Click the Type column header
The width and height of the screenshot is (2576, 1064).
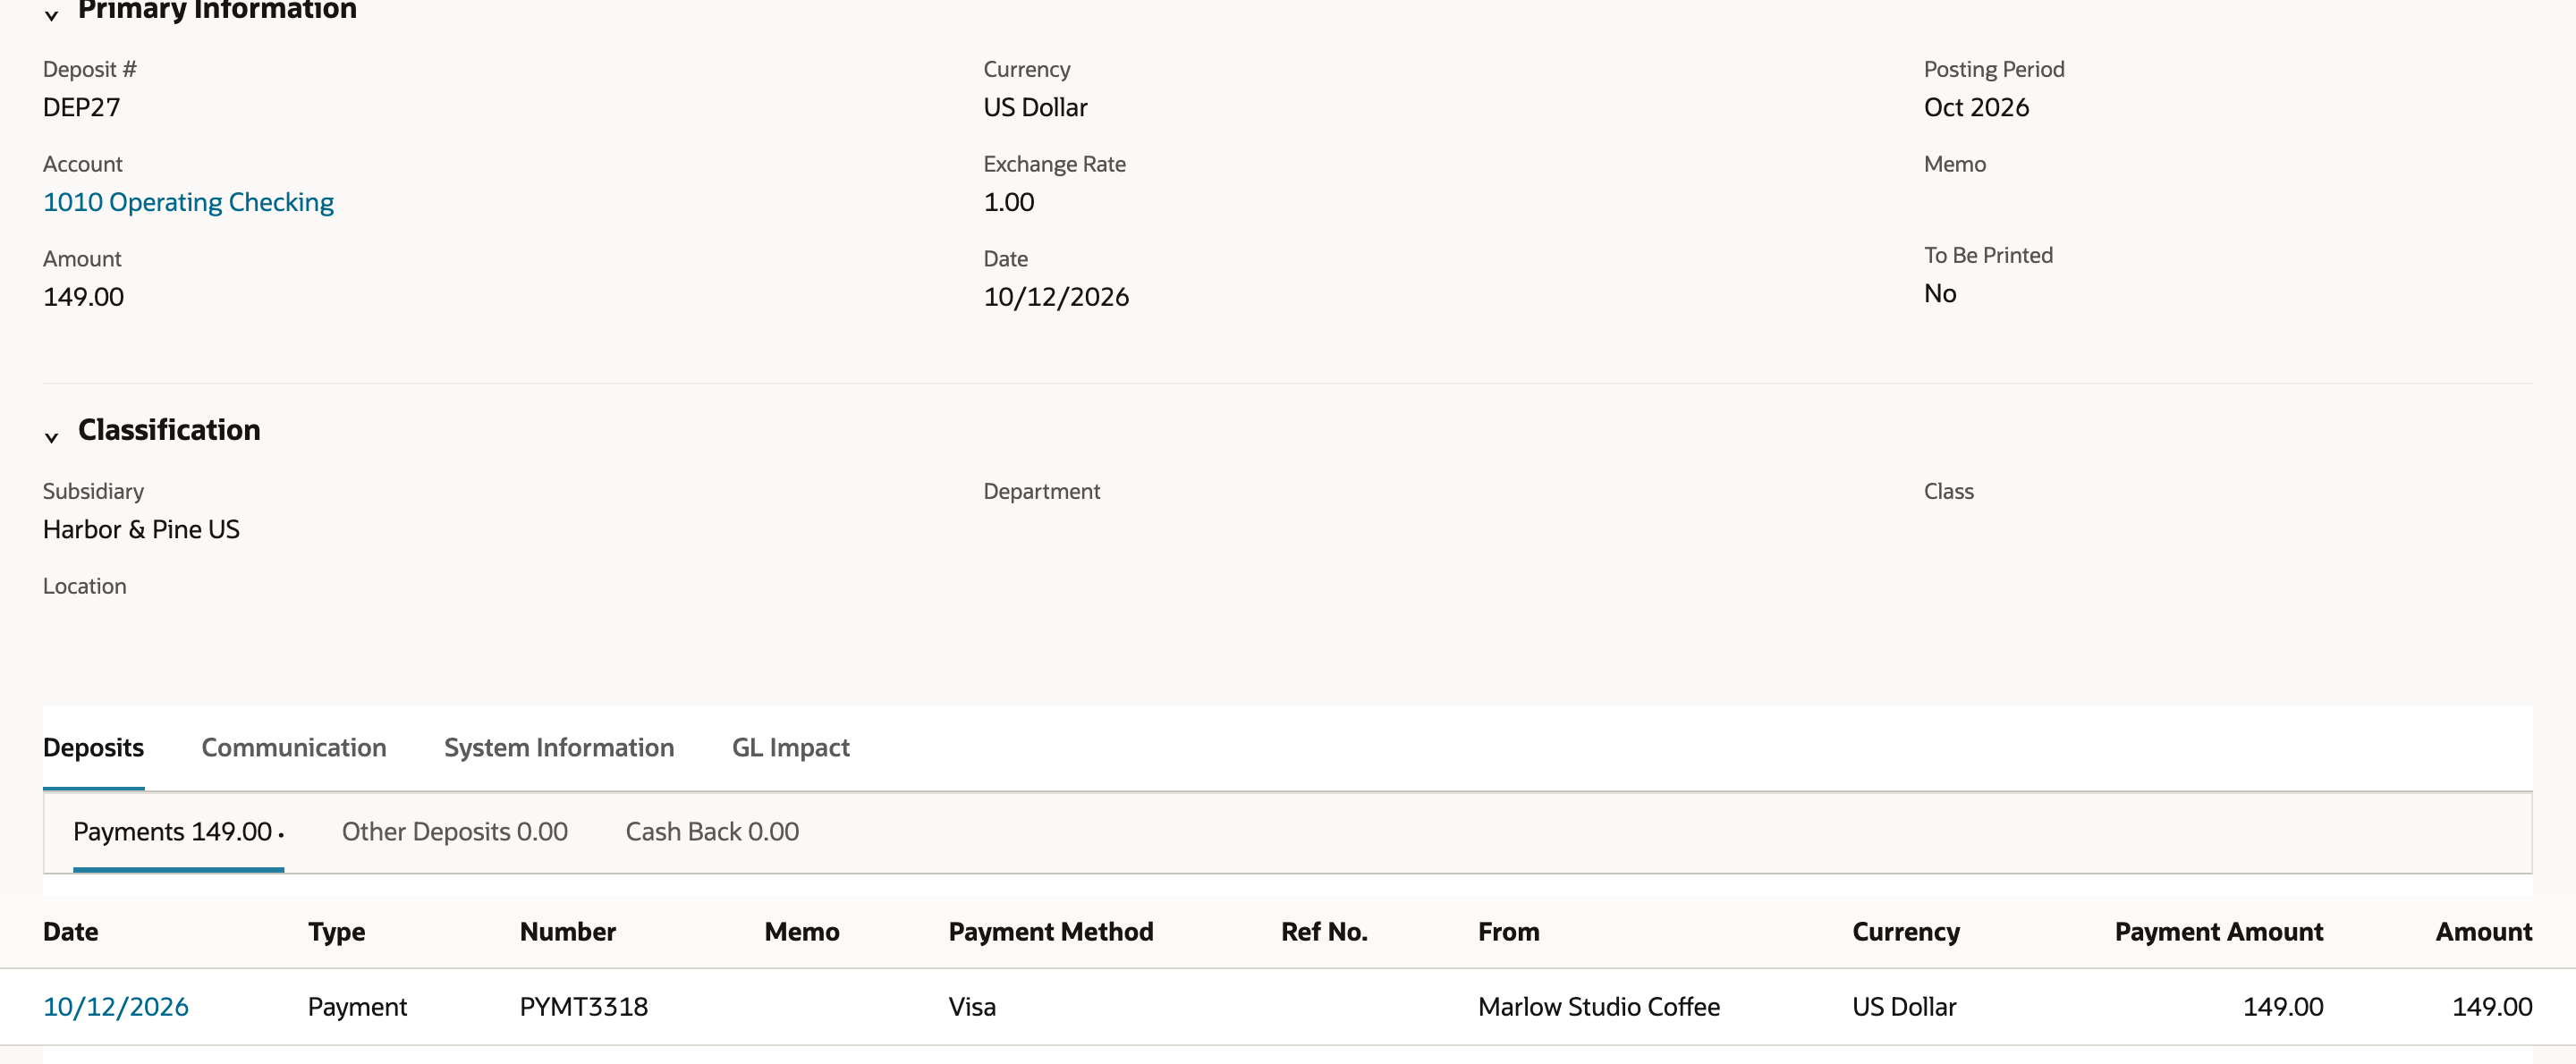click(x=337, y=931)
